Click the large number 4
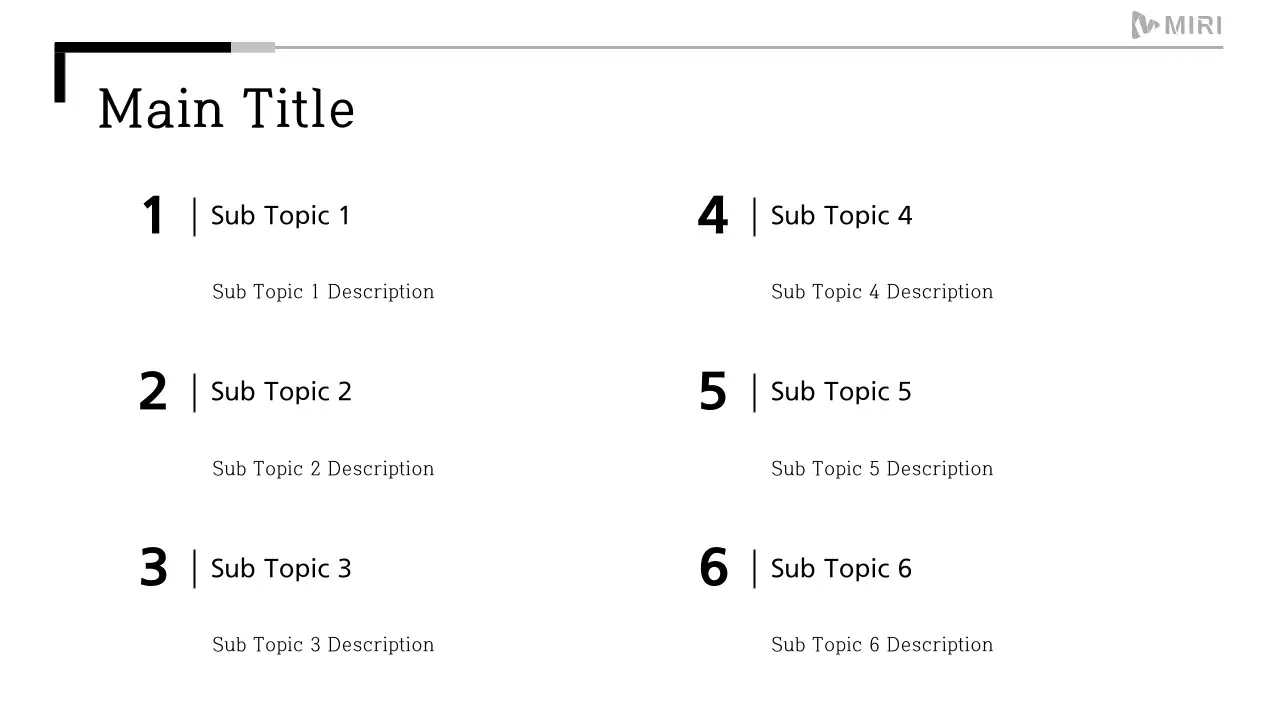Image resolution: width=1280 pixels, height=720 pixels. pos(712,216)
